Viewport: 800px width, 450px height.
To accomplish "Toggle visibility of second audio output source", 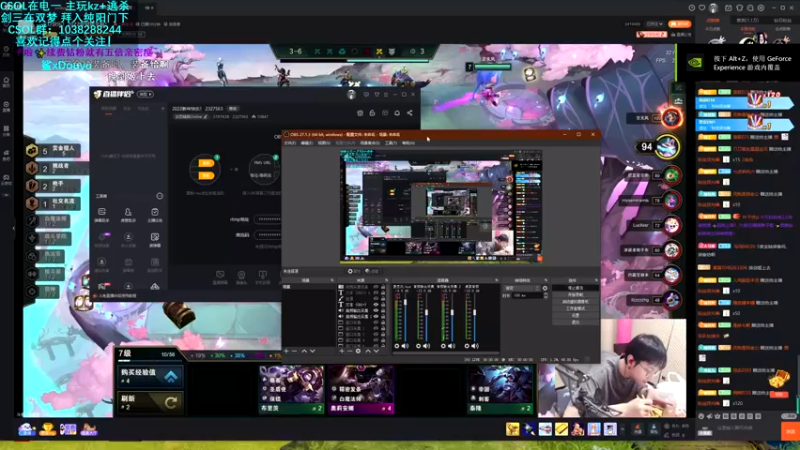I will click(x=376, y=316).
